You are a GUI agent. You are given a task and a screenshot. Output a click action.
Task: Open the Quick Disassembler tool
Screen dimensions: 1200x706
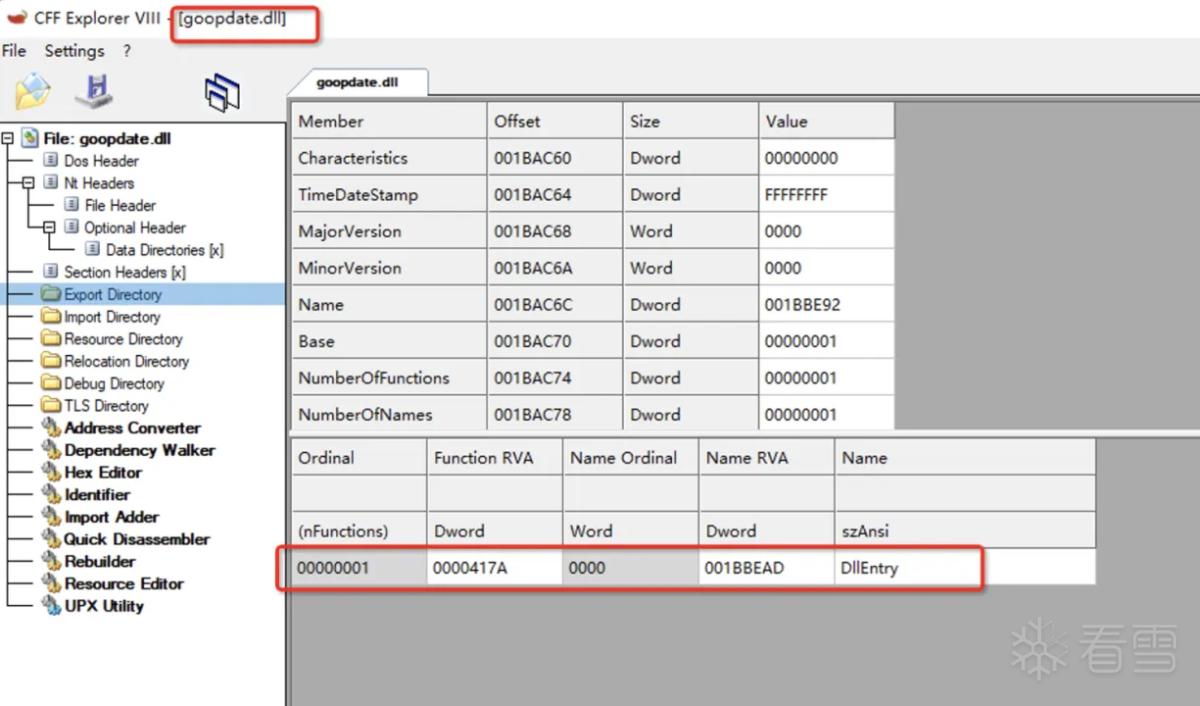pos(137,539)
